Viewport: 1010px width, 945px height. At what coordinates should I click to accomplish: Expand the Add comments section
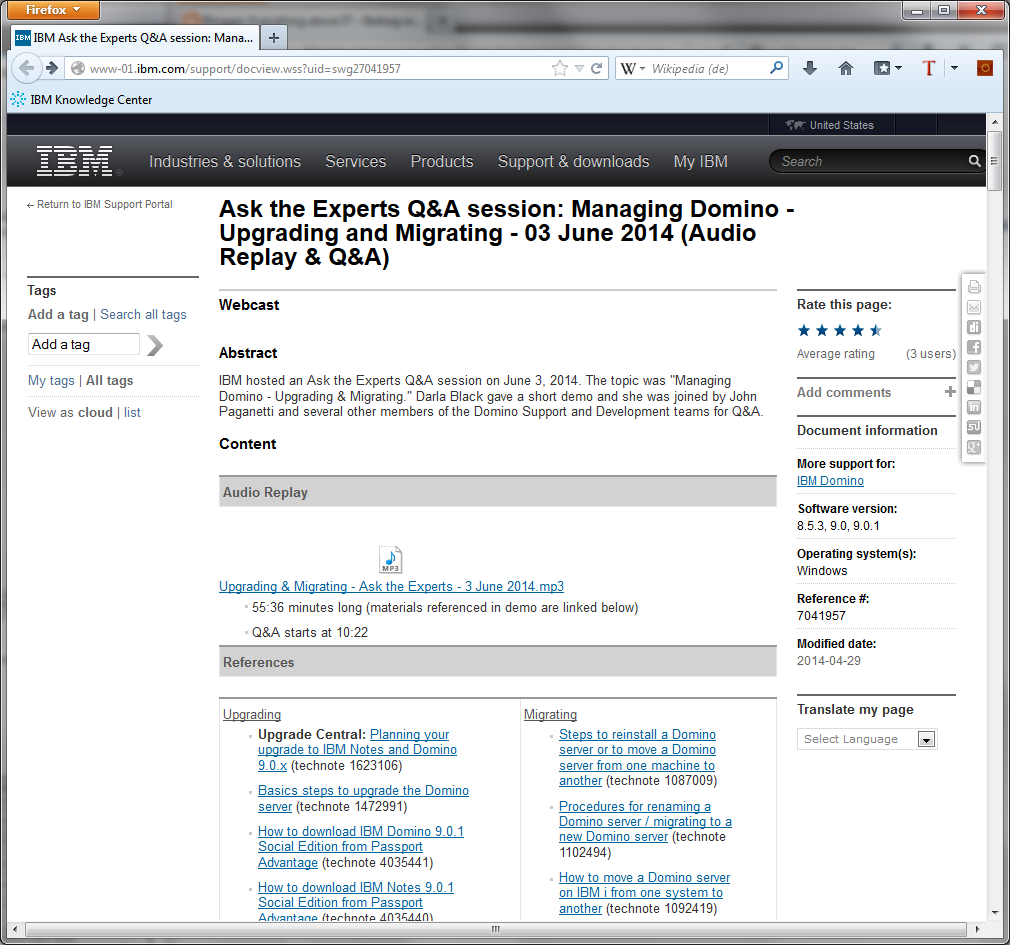949,392
